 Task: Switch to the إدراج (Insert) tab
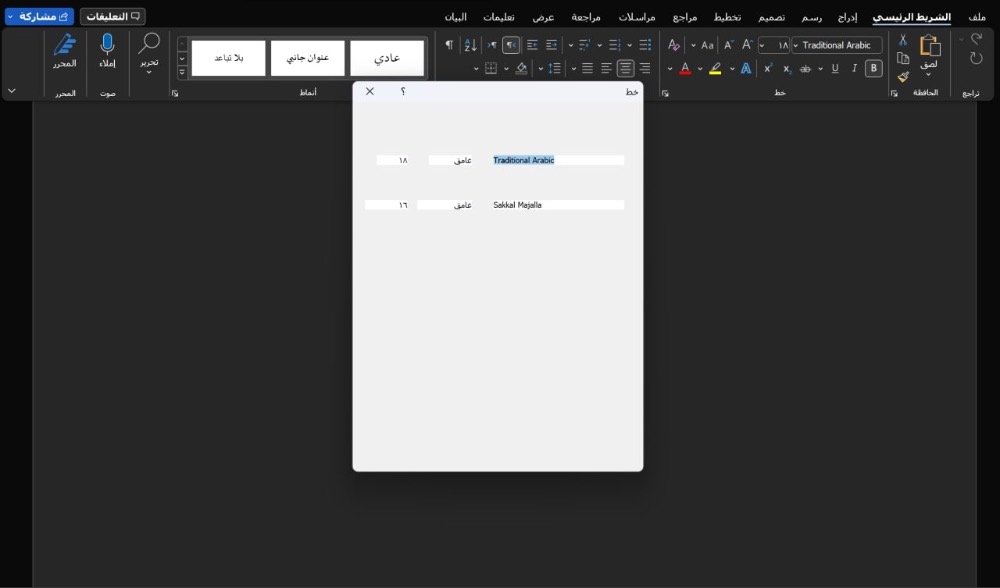pos(848,17)
